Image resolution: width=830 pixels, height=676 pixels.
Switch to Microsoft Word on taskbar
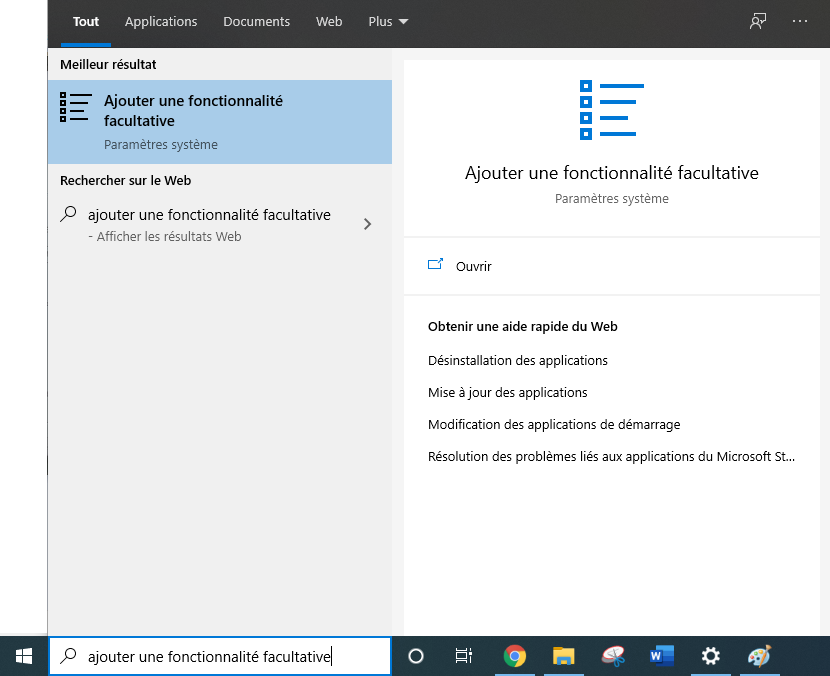tap(661, 656)
